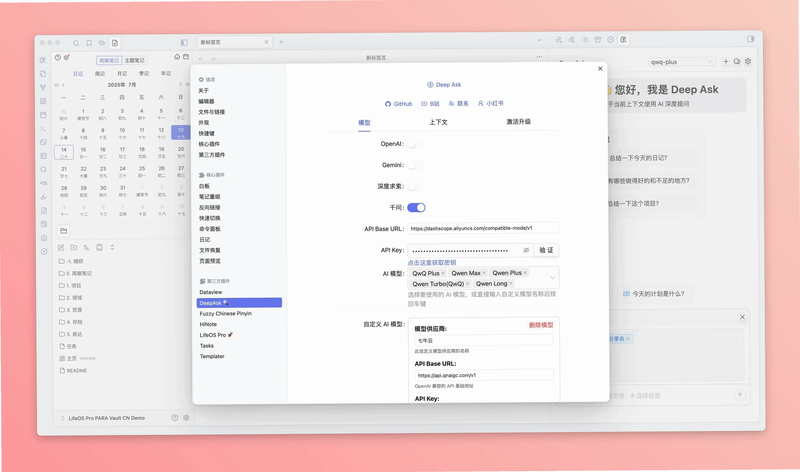800x472 pixels.
Task: Click the home icon above the calendar
Action: (177, 57)
